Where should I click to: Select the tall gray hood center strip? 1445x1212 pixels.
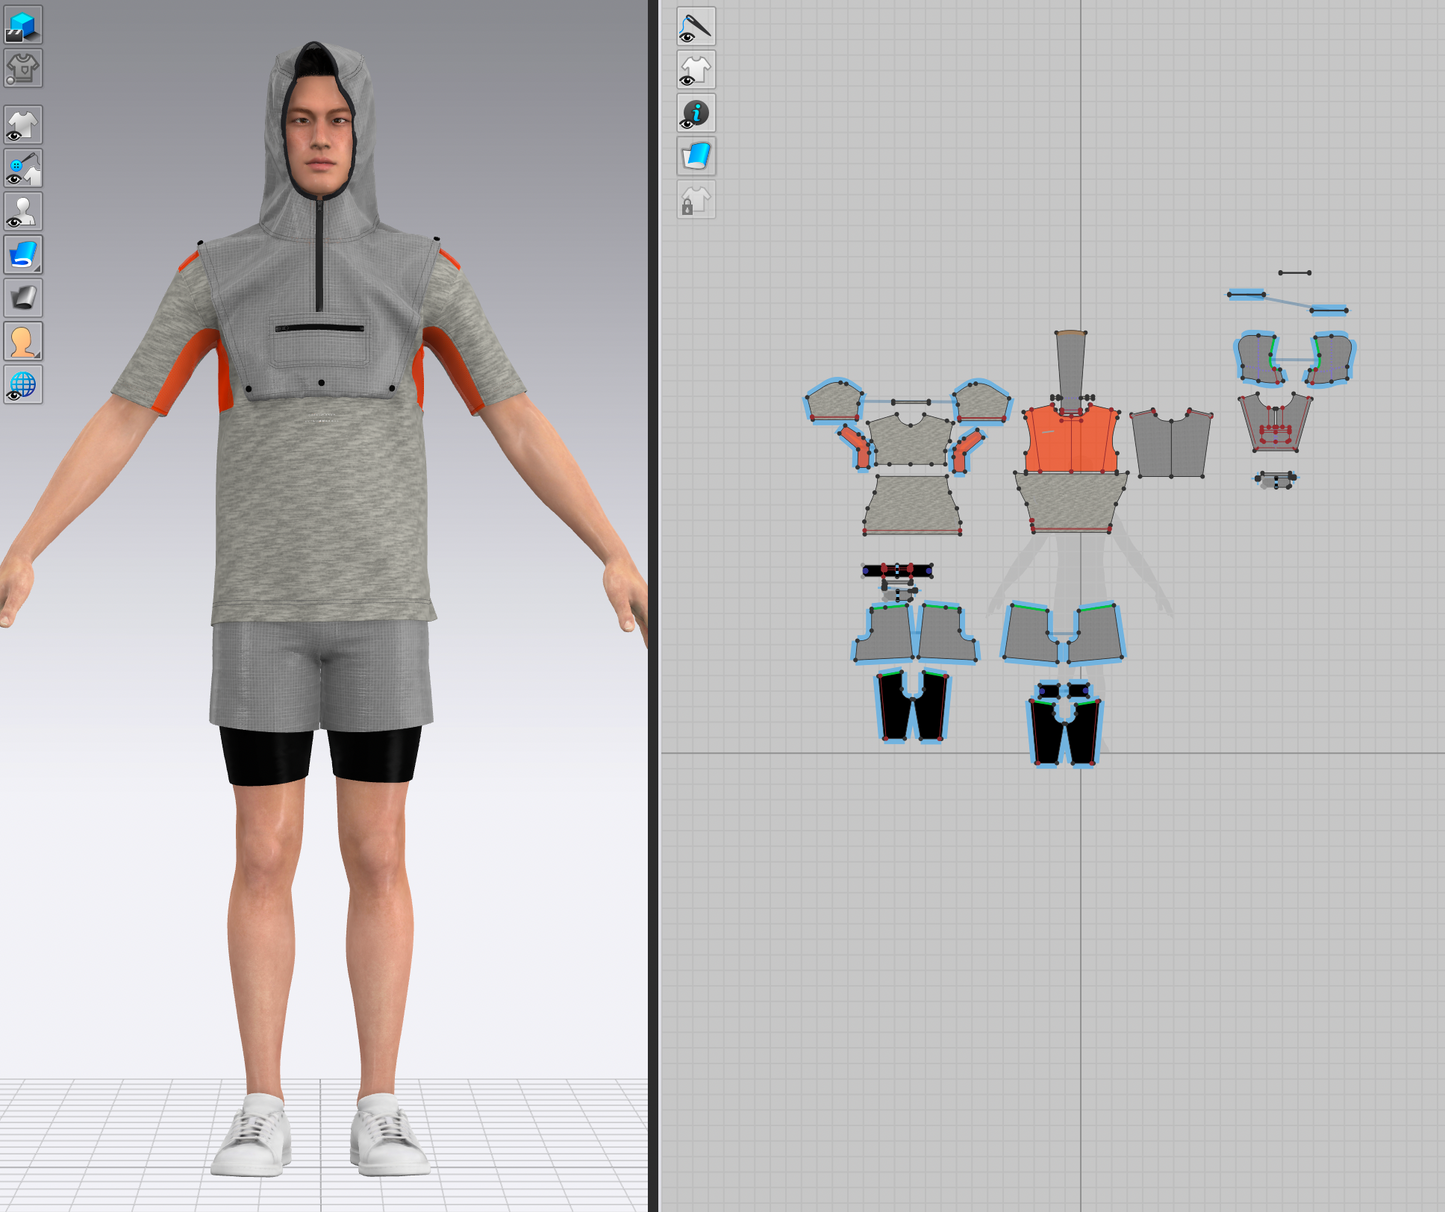click(1071, 367)
